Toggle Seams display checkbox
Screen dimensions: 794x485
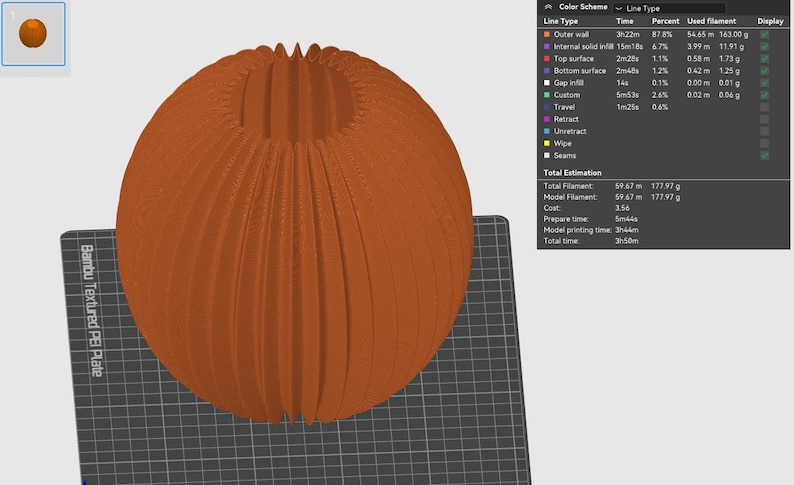click(765, 155)
